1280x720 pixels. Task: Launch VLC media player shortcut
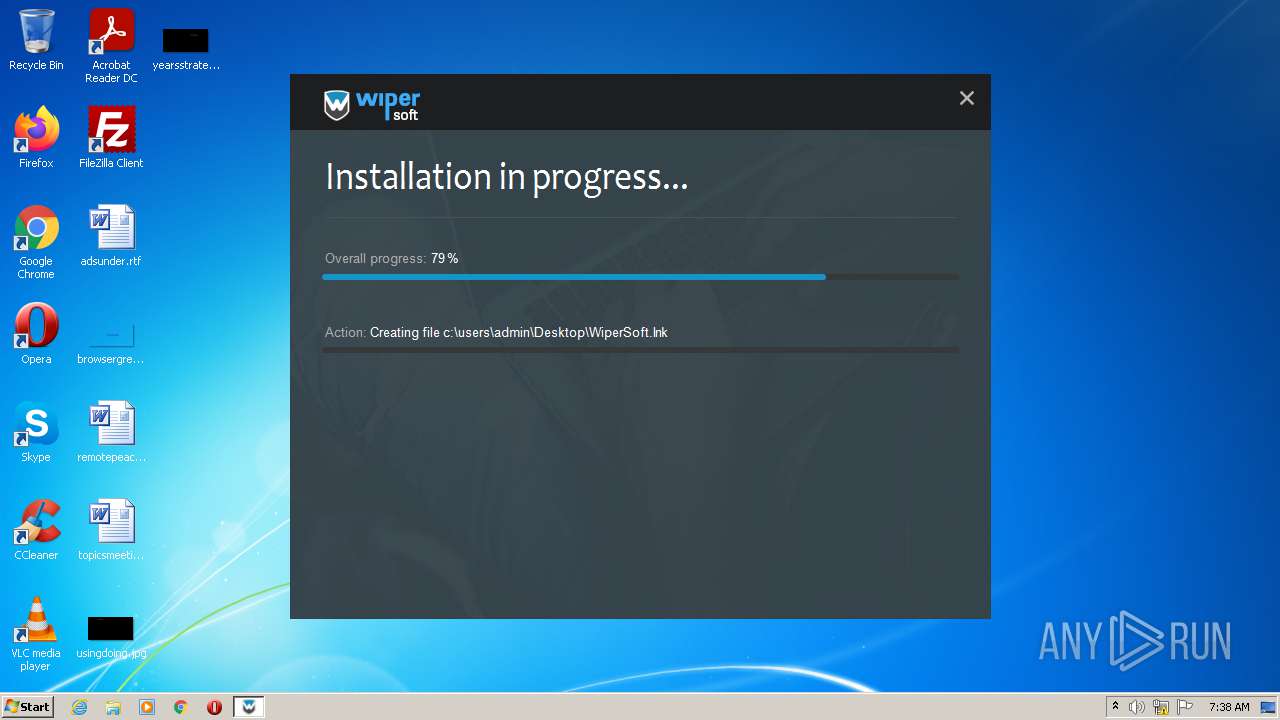pos(36,634)
